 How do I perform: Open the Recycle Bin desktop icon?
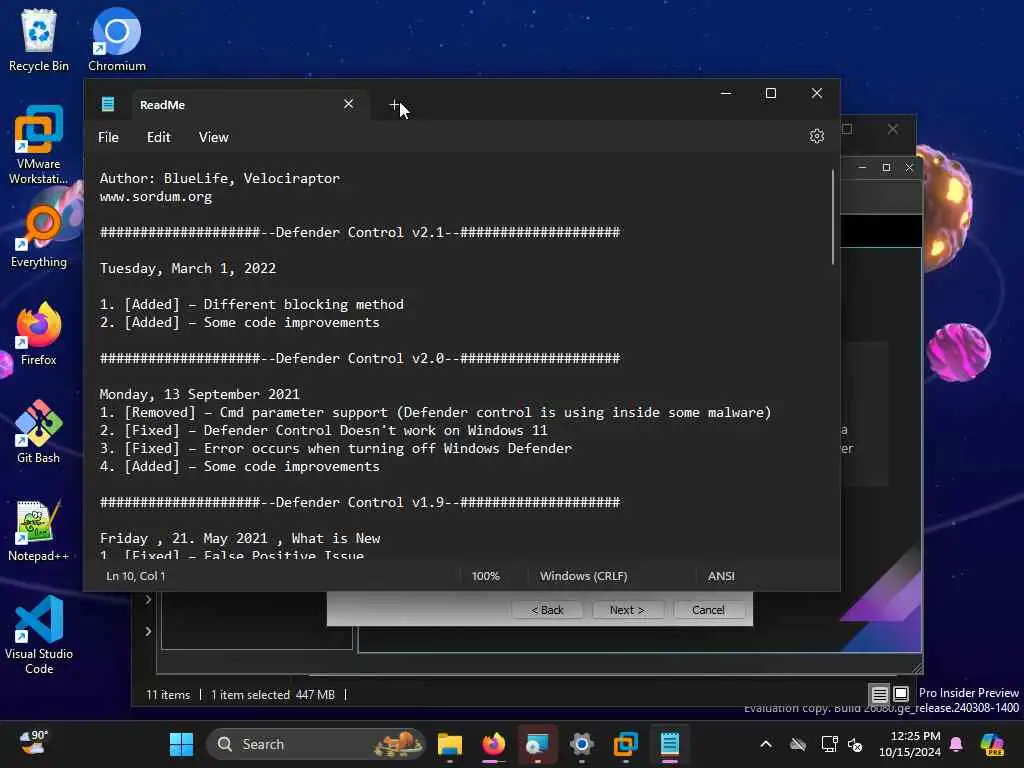point(39,40)
